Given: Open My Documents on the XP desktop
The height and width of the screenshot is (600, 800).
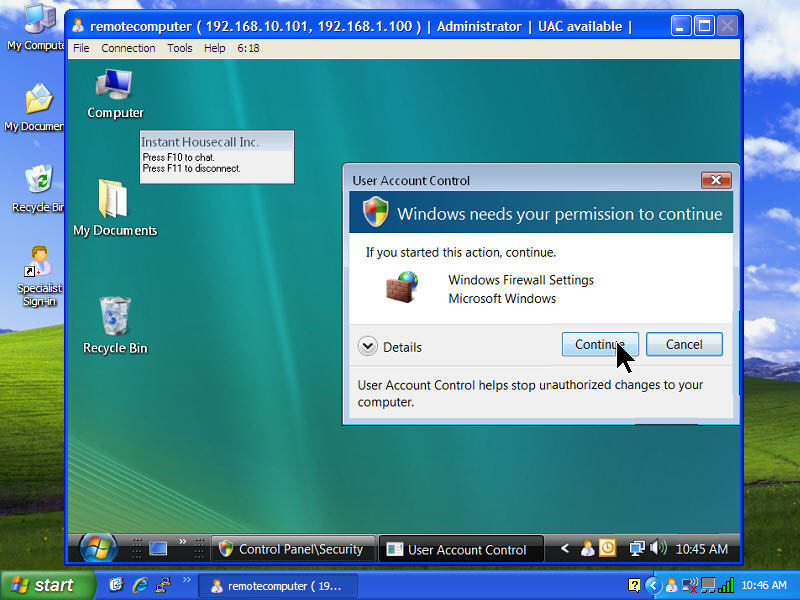Looking at the screenshot, I should [x=35, y=108].
